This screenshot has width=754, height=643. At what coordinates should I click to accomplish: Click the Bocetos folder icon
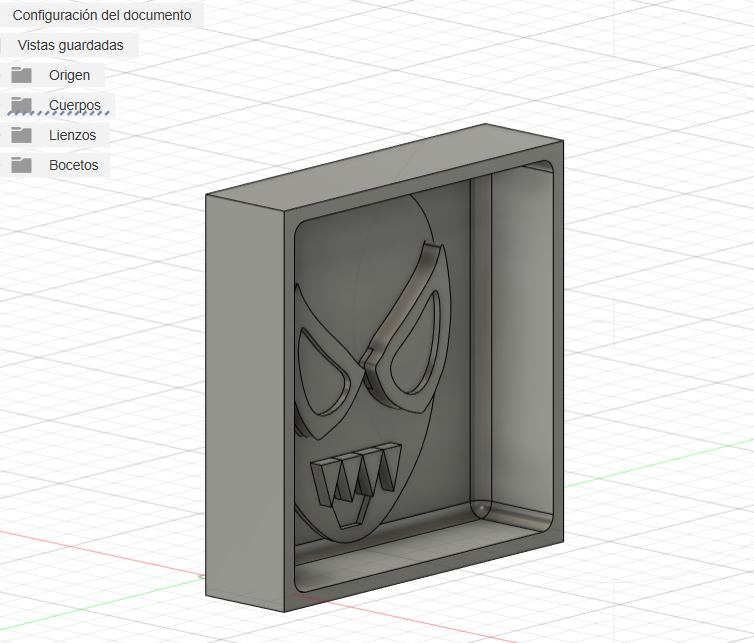tap(22, 165)
